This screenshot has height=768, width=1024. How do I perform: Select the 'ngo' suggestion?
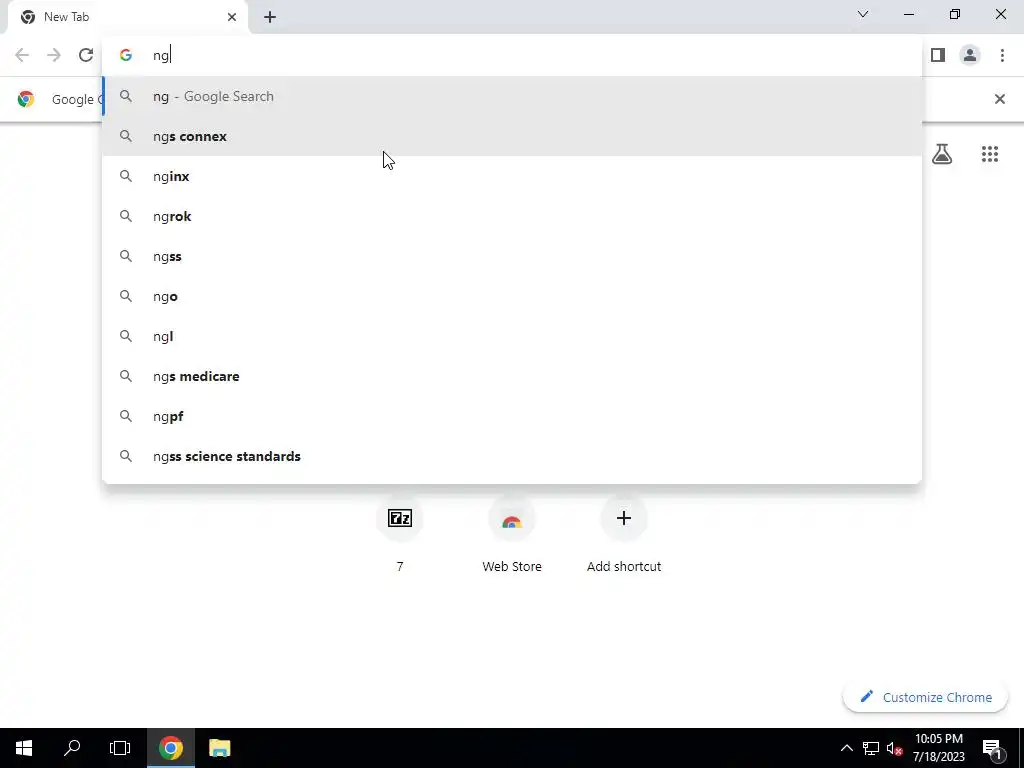click(512, 296)
